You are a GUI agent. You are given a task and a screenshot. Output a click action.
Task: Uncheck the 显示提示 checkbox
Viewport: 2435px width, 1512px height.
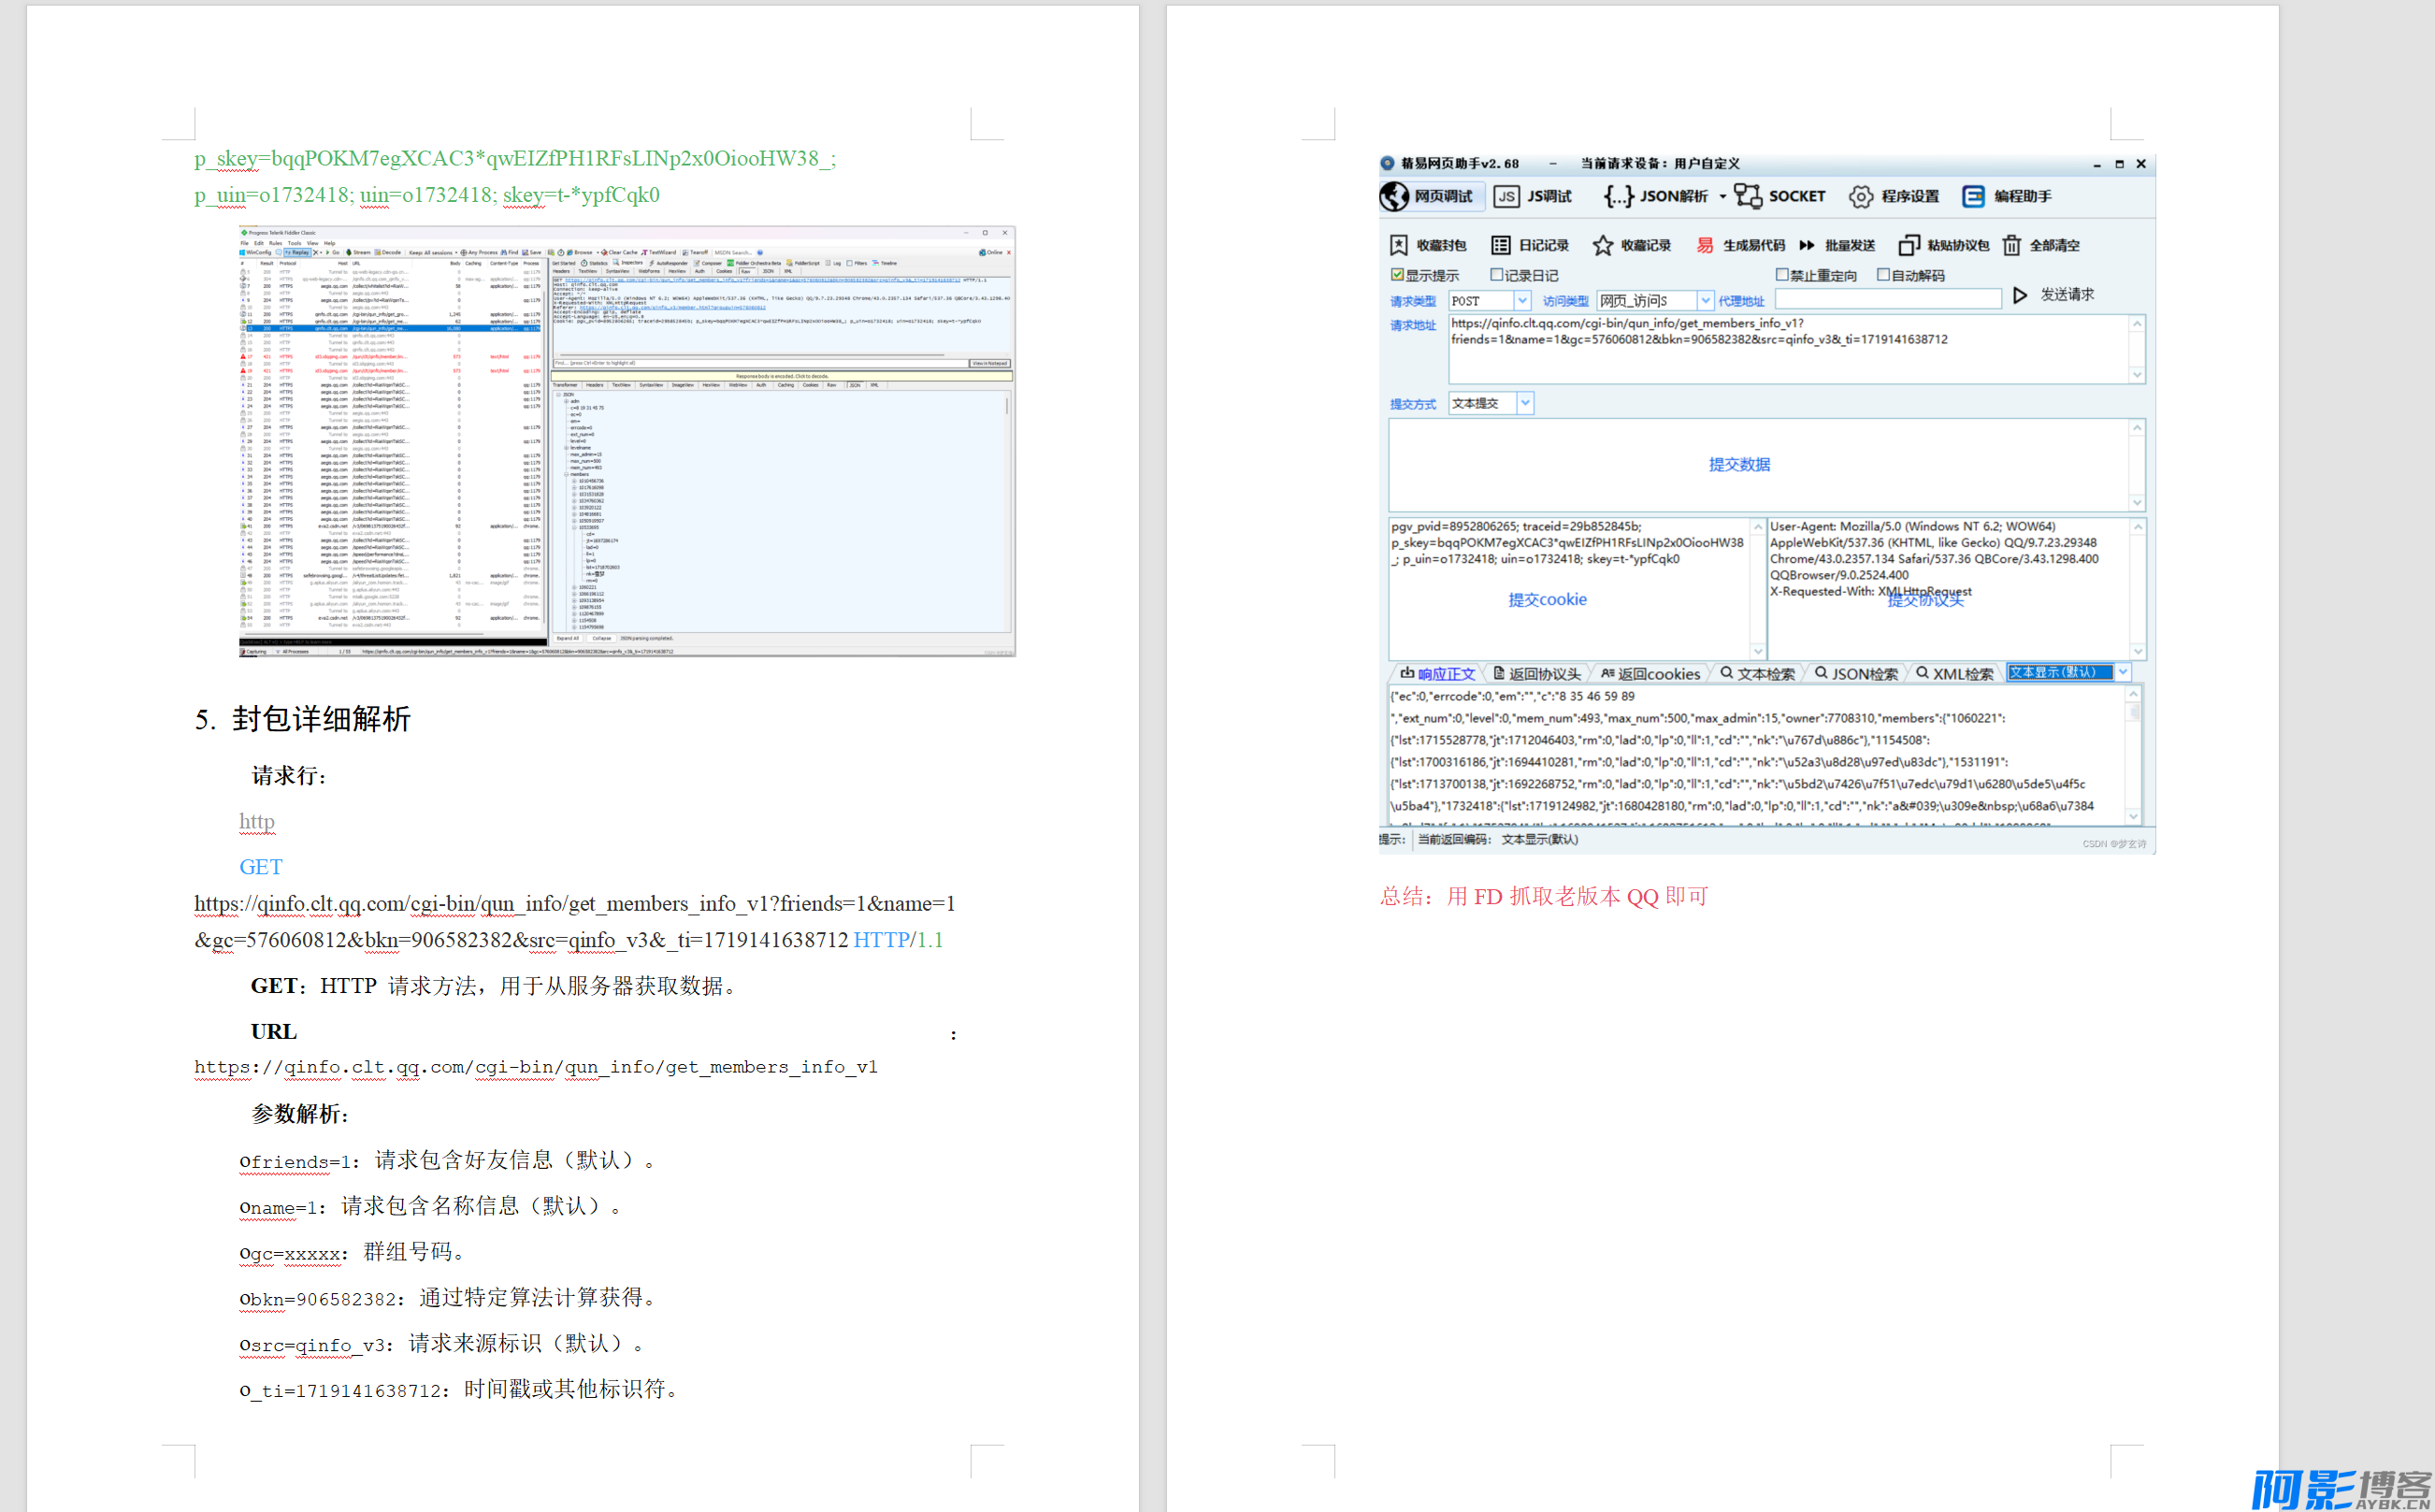click(1397, 275)
